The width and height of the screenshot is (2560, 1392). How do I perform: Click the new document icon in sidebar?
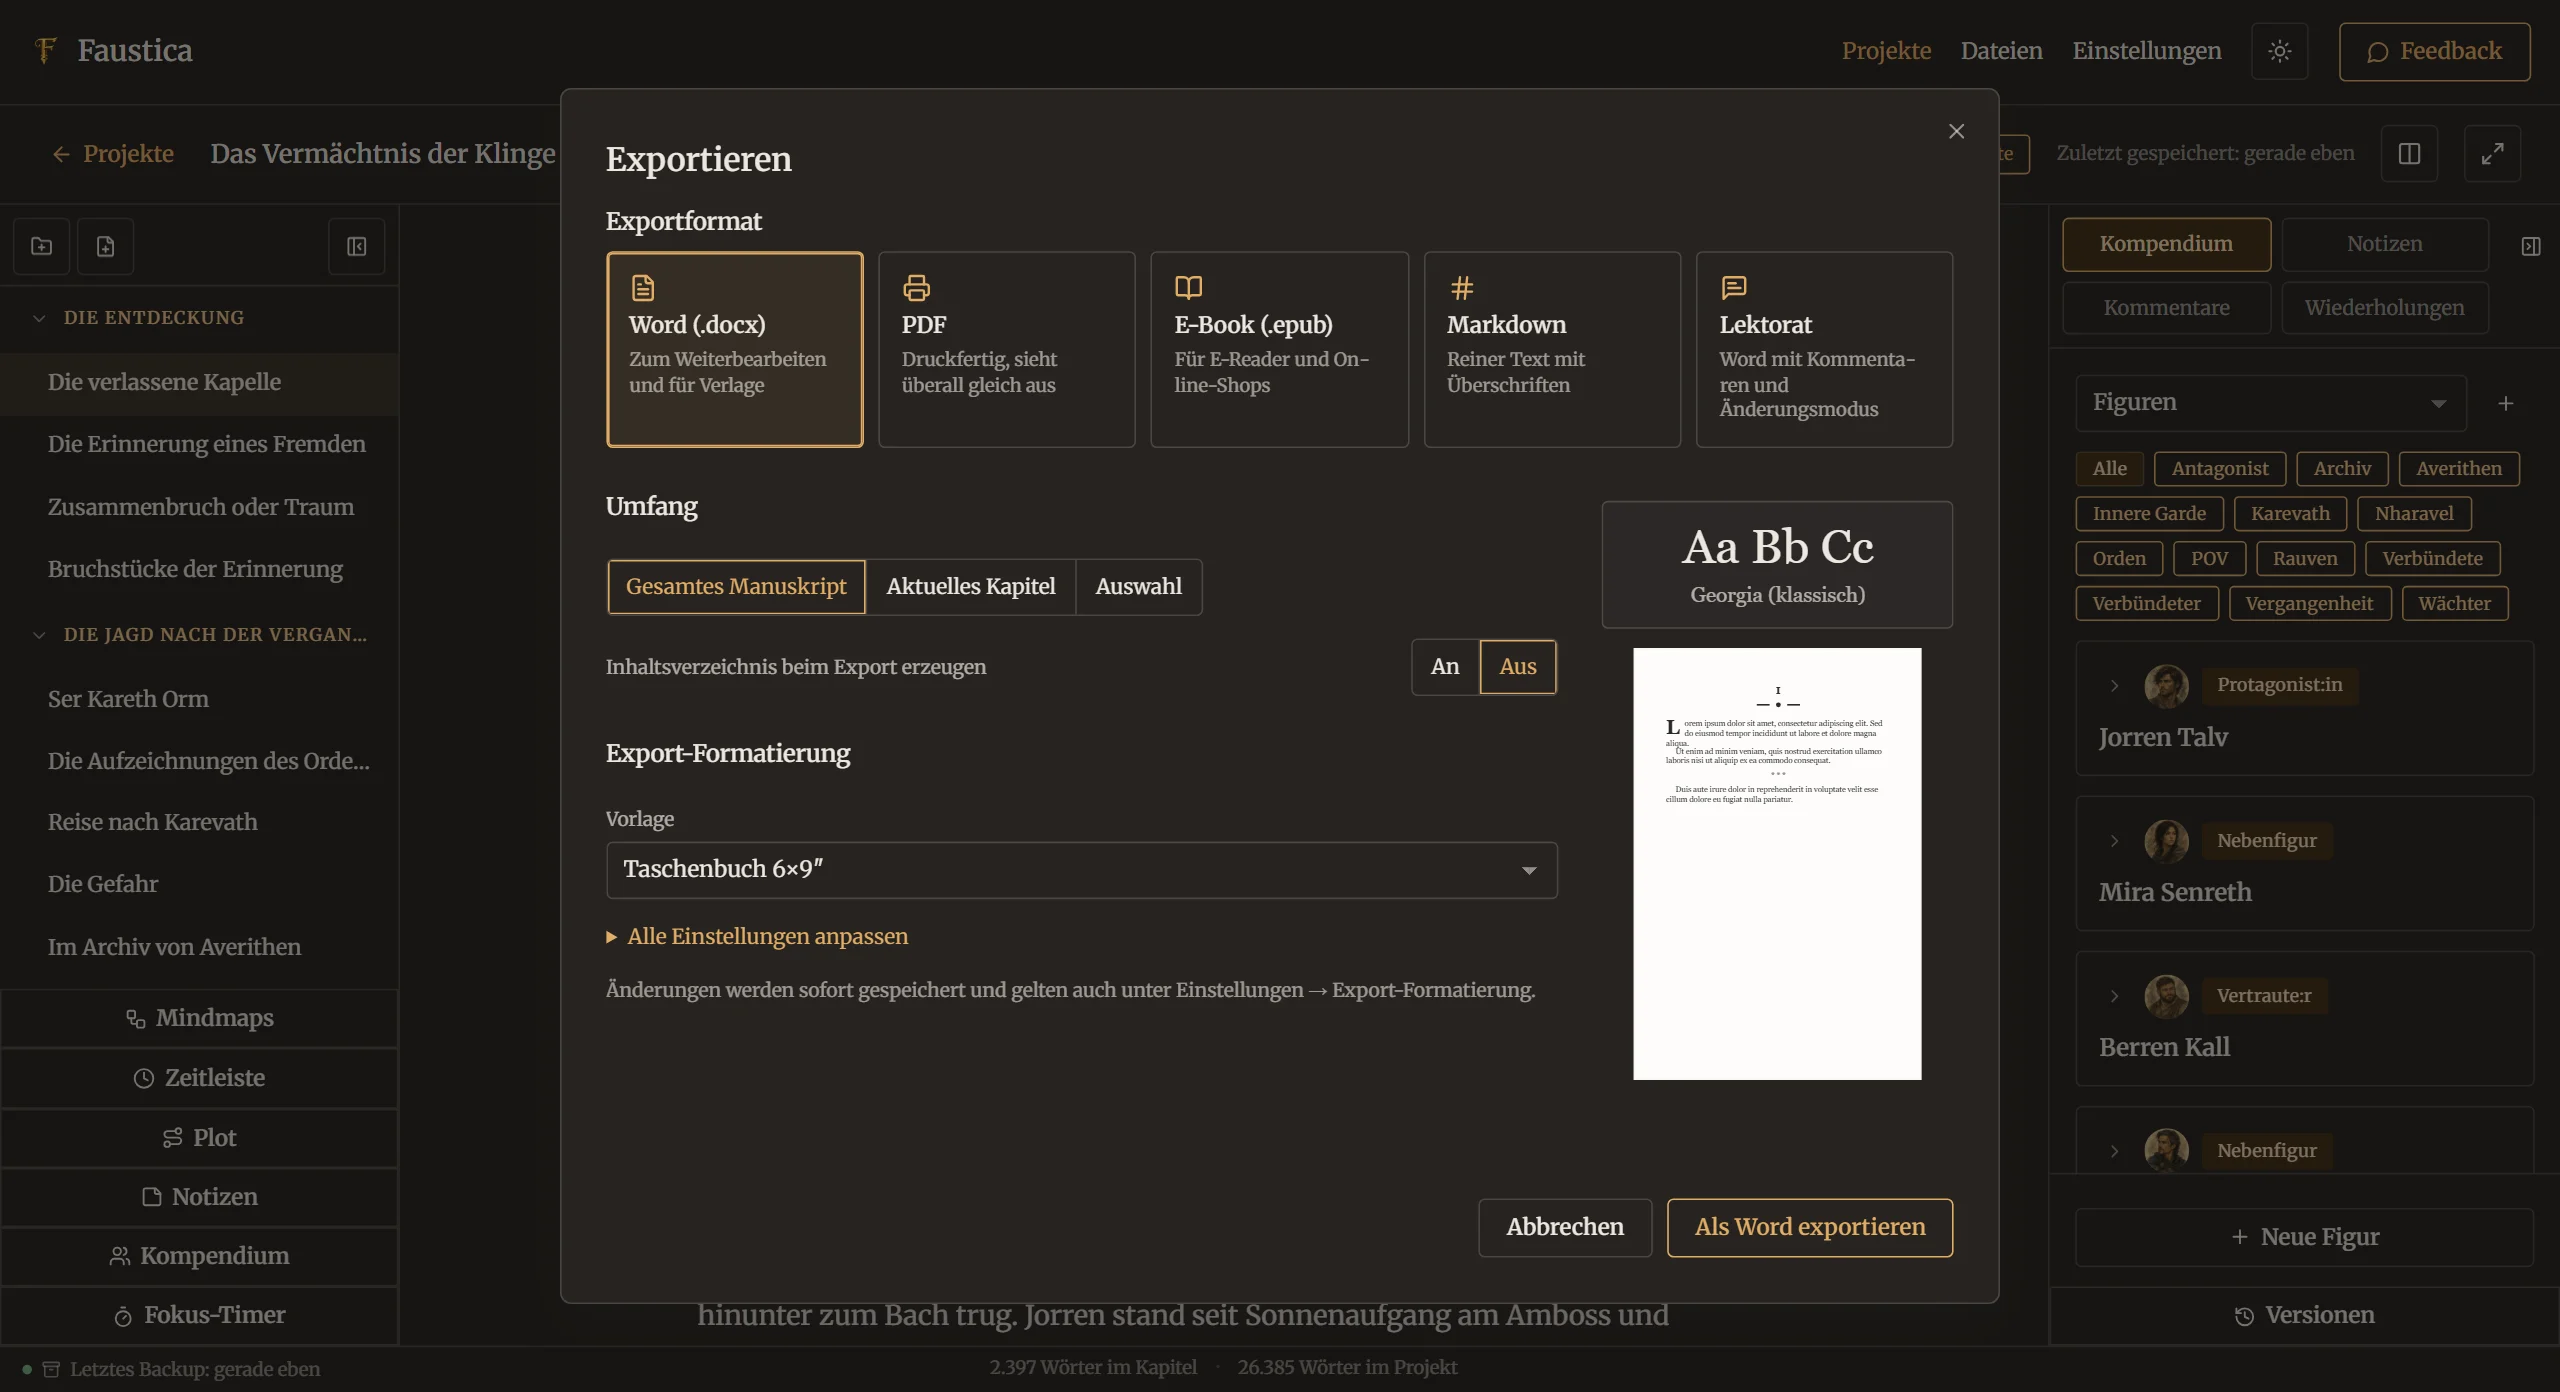(105, 246)
